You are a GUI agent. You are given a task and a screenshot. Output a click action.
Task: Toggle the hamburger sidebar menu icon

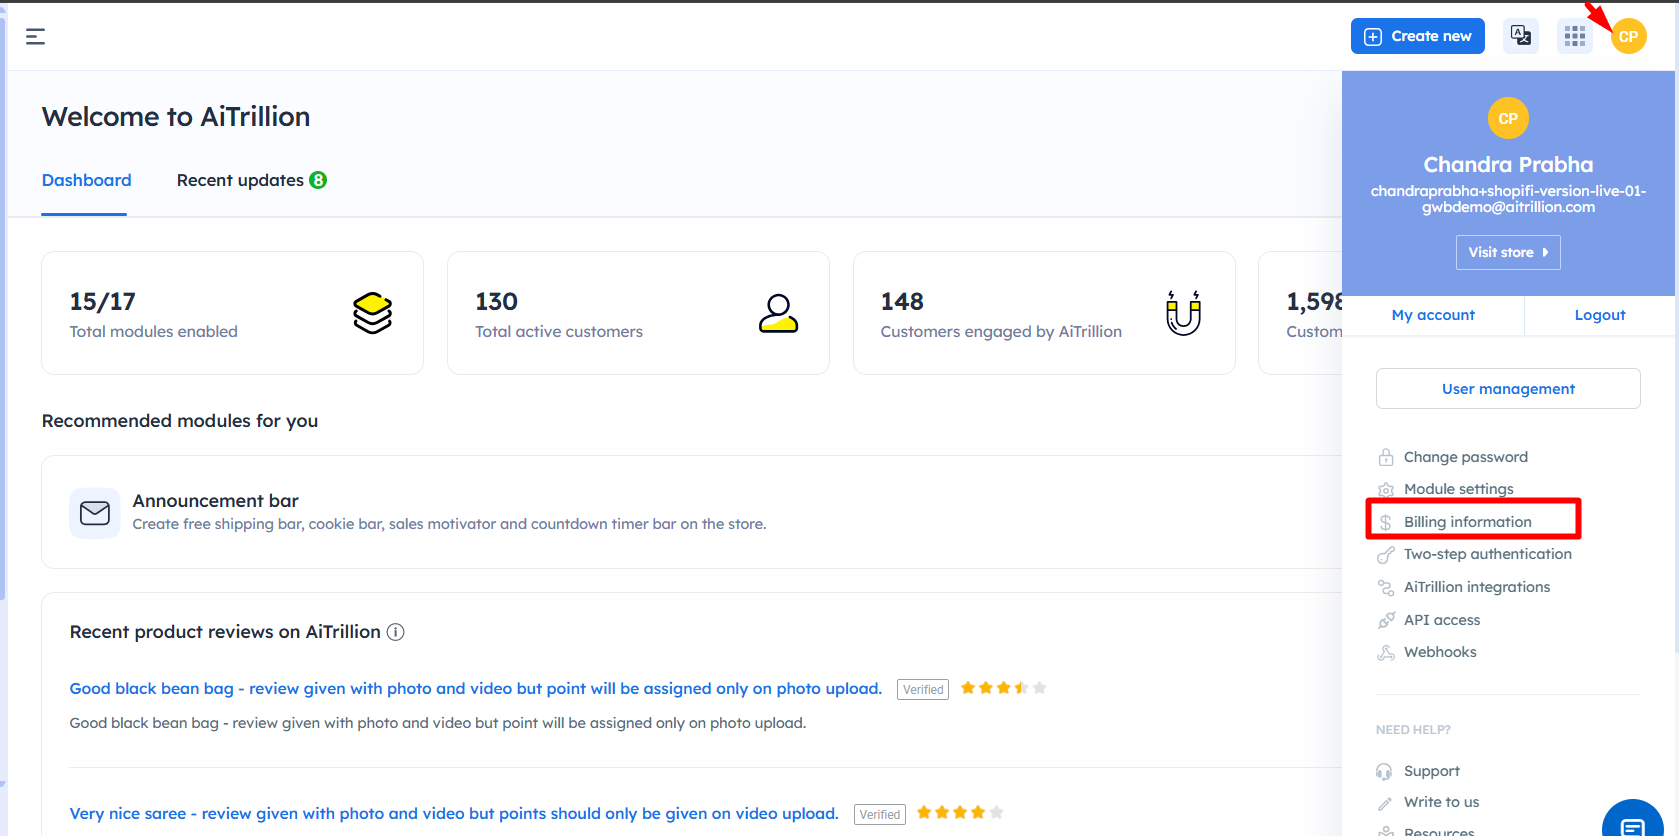pos(35,37)
